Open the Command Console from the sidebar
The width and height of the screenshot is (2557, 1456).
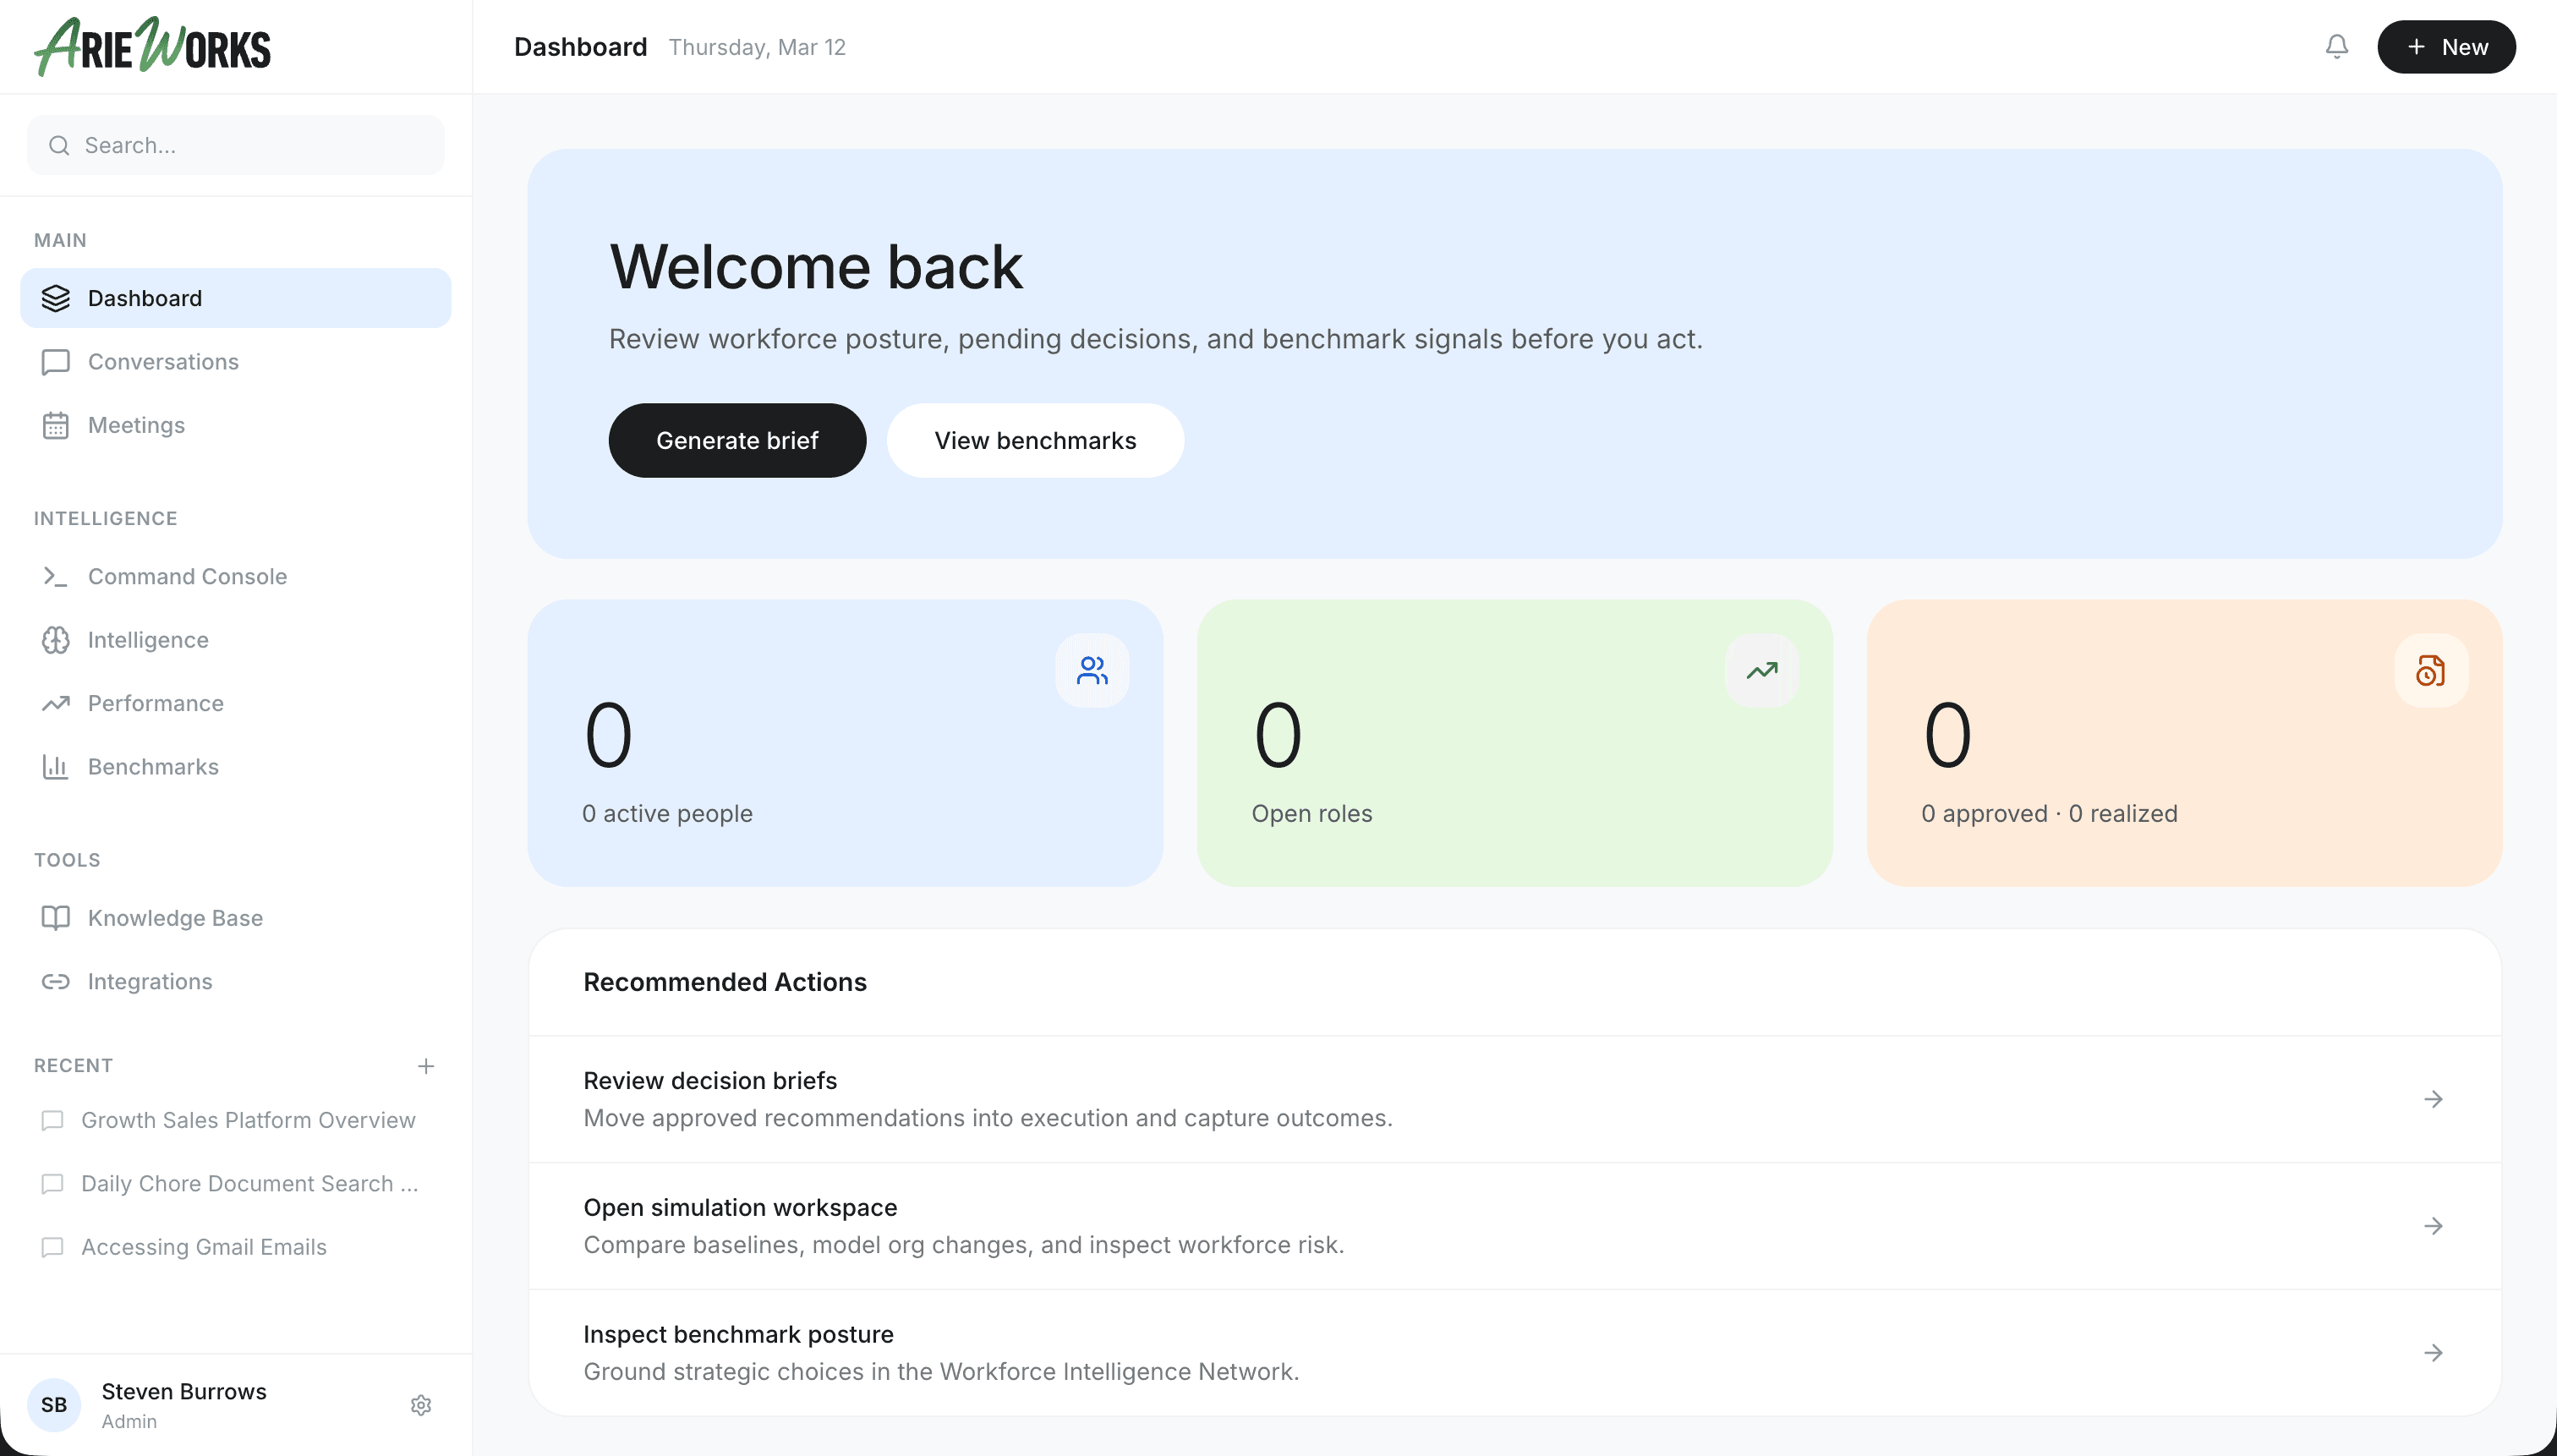coord(187,576)
